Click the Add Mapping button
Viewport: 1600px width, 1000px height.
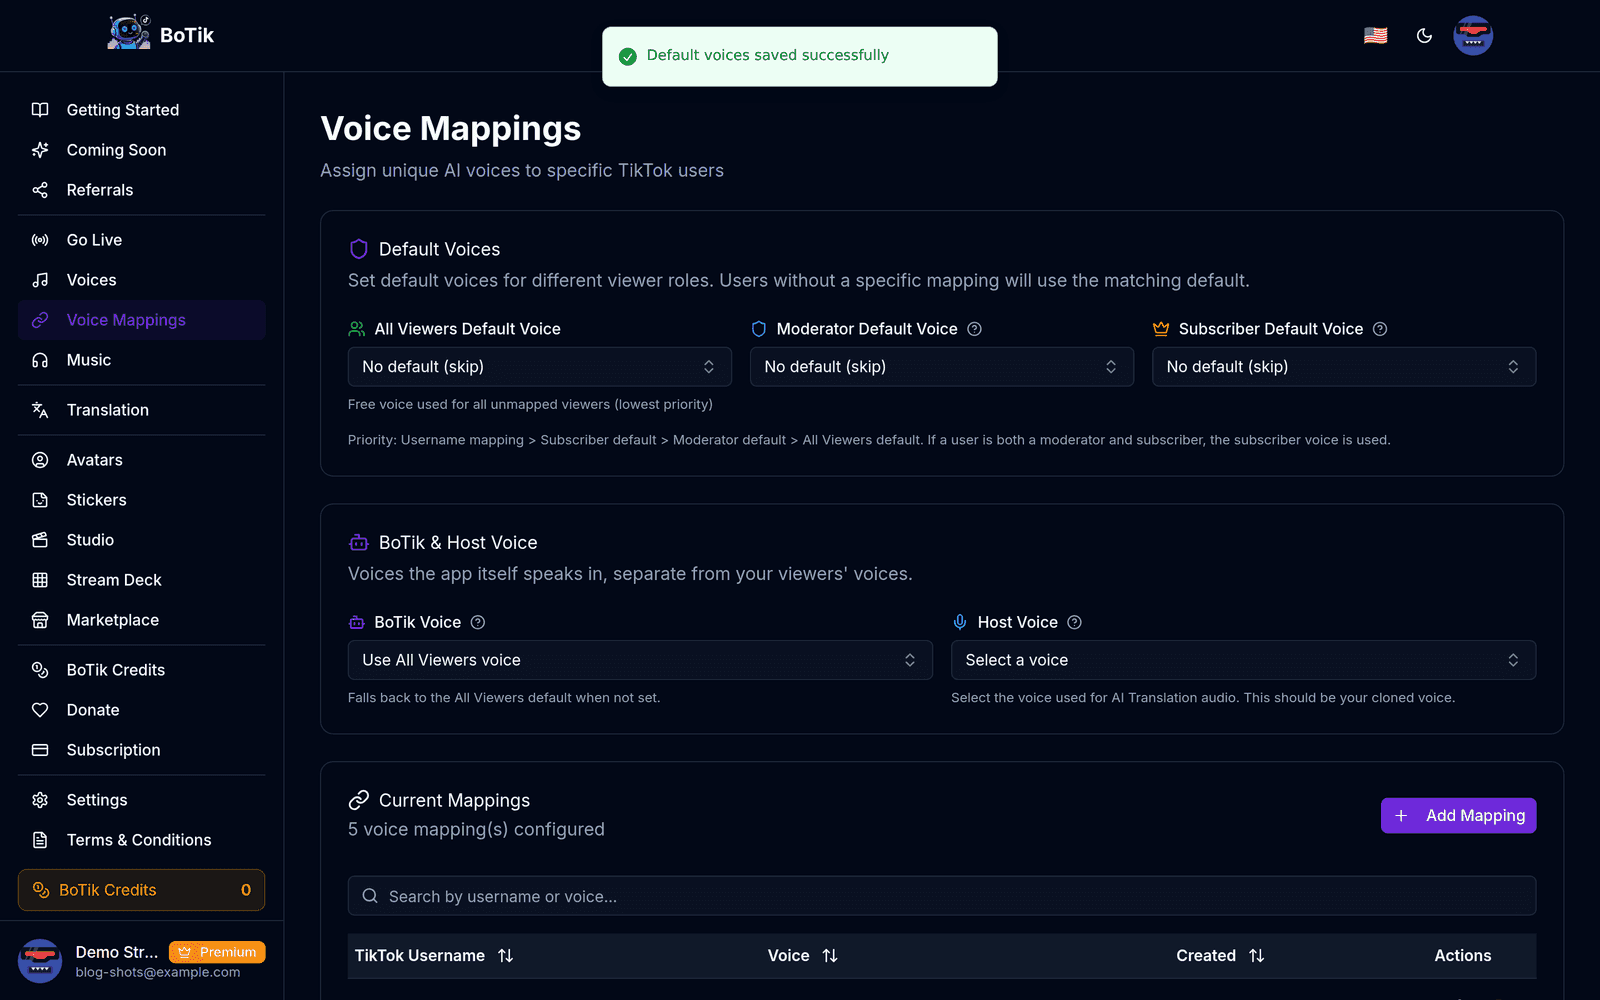pyautogui.click(x=1458, y=816)
